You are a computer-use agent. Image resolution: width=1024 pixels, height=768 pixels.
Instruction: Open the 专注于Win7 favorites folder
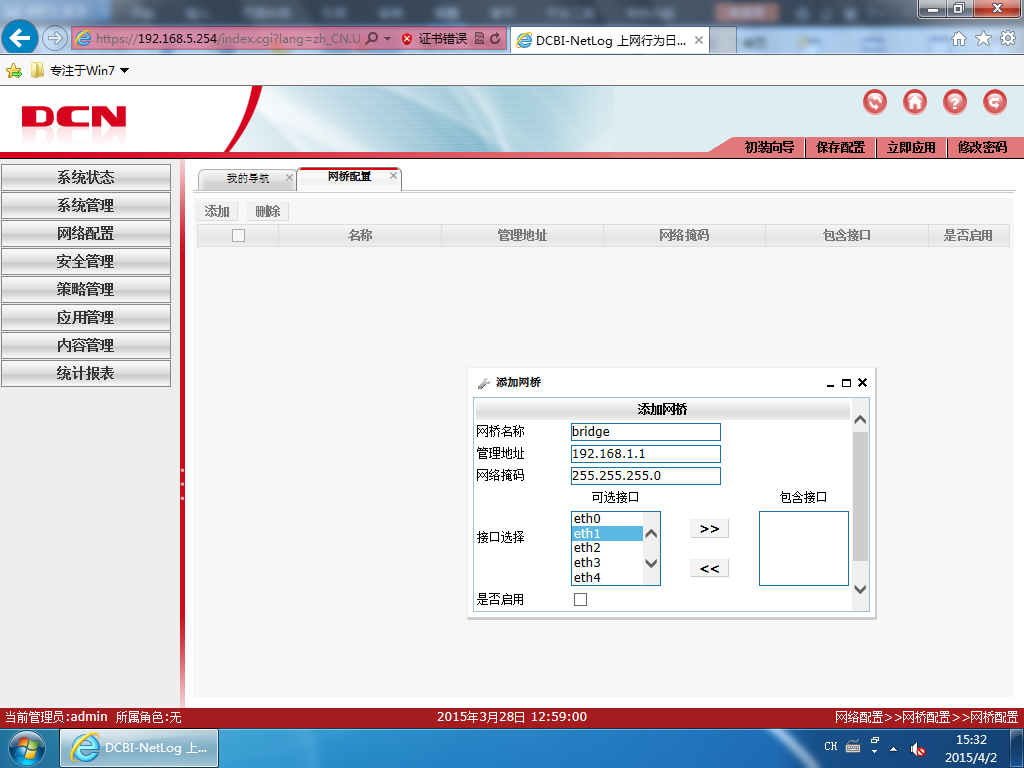coord(80,71)
